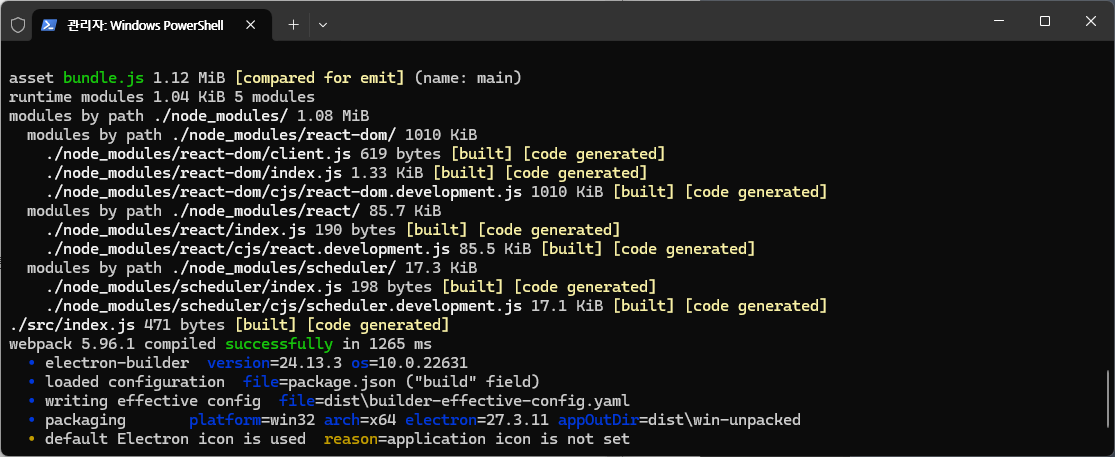Screen dimensions: 1115x457
Task: Maximize the terminal window
Action: (x=1045, y=21)
